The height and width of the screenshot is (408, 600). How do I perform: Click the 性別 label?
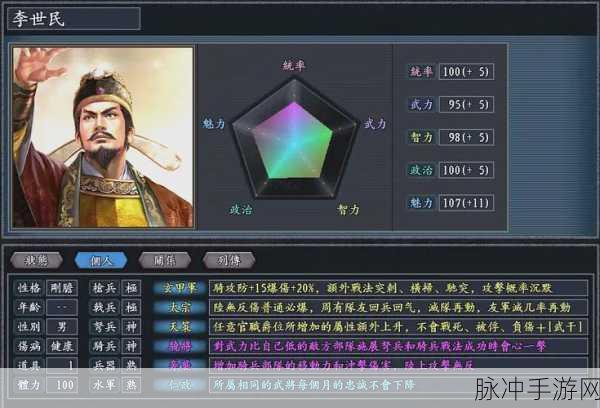pyautogui.click(x=29, y=326)
